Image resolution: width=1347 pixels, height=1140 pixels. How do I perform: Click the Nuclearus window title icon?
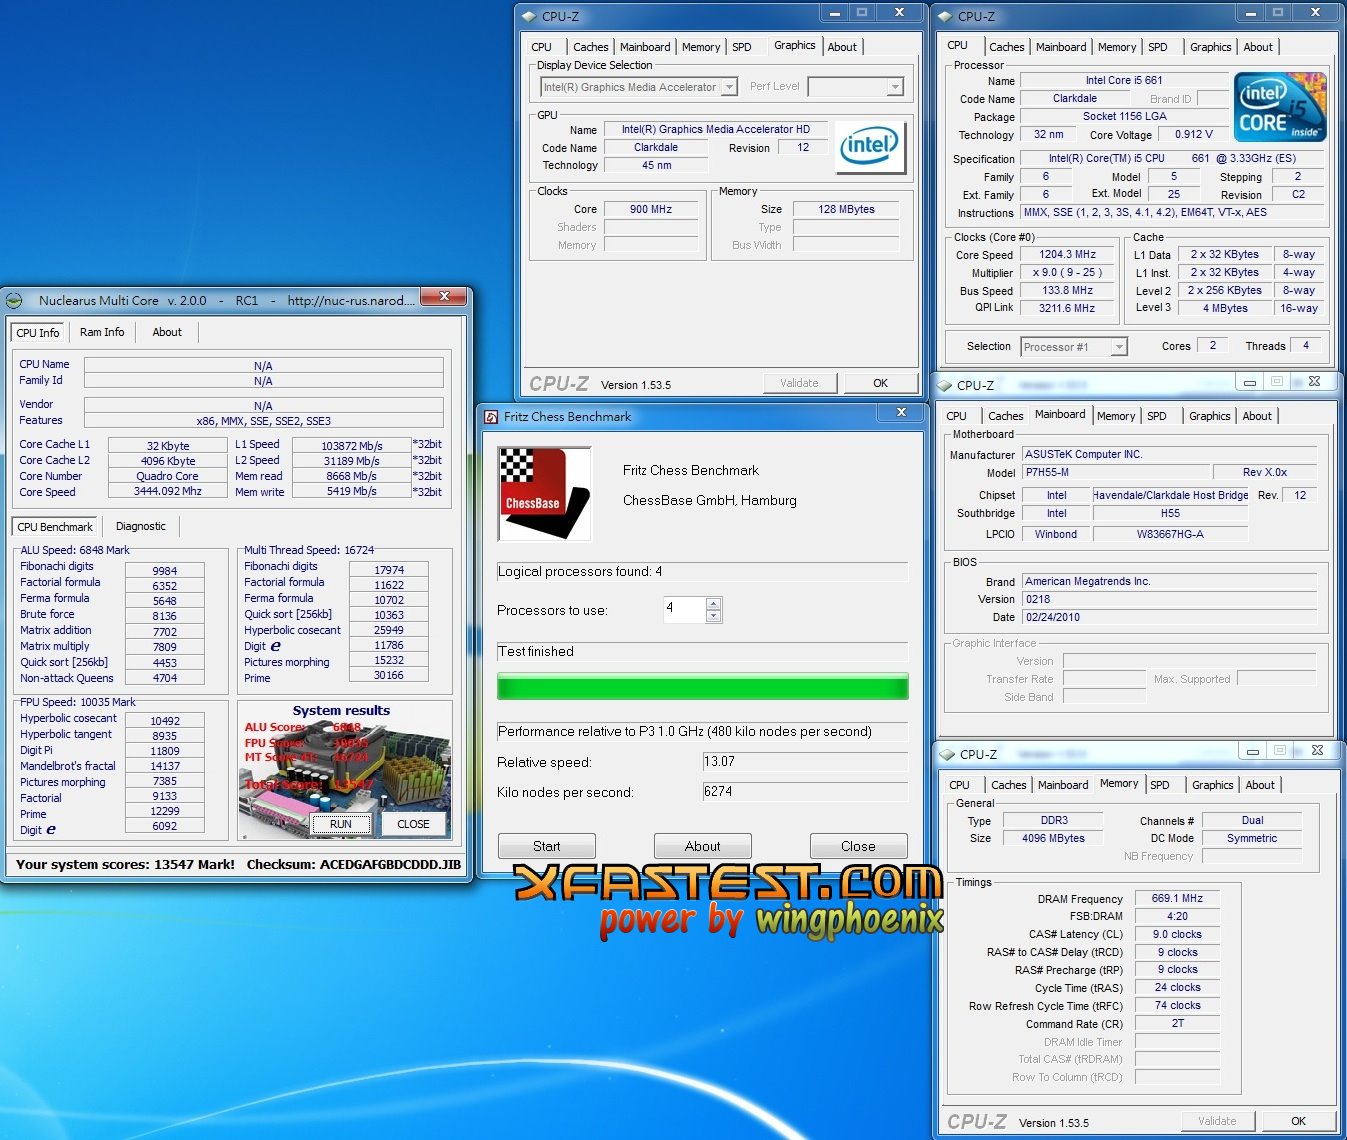(x=14, y=300)
